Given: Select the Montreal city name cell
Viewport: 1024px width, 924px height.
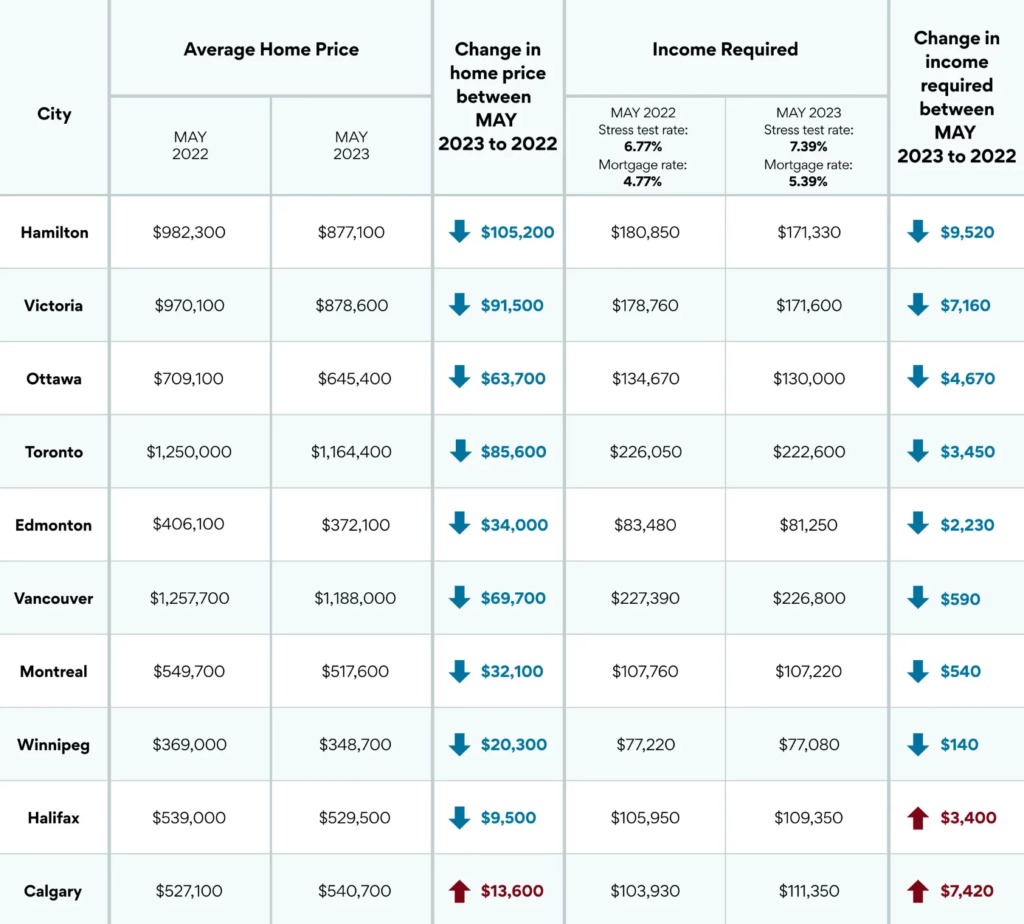Looking at the screenshot, I should 55,671.
